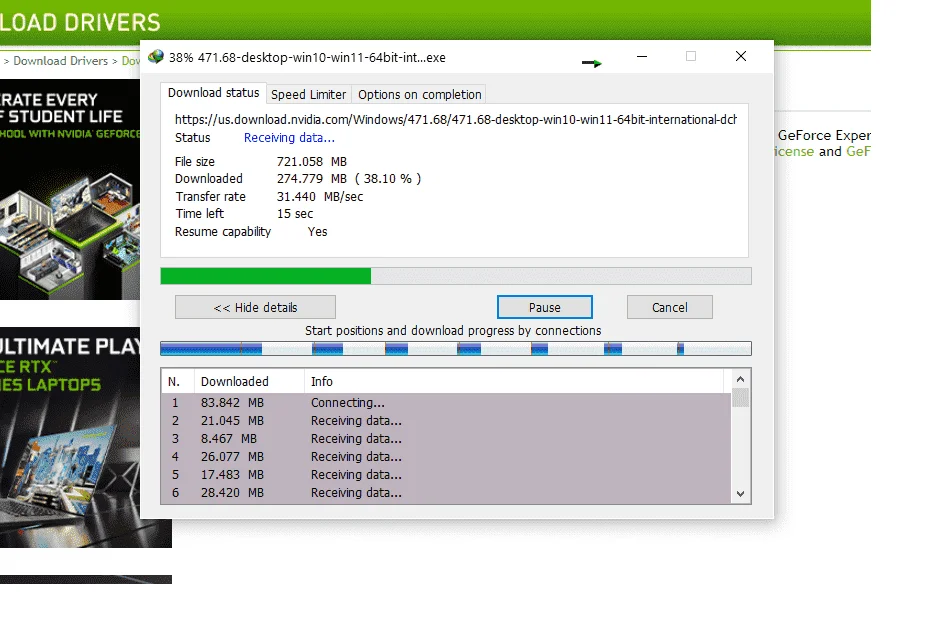Open the Ultimate Play RTX laptops banner
This screenshot has width=951, height=633.
pos(70,437)
